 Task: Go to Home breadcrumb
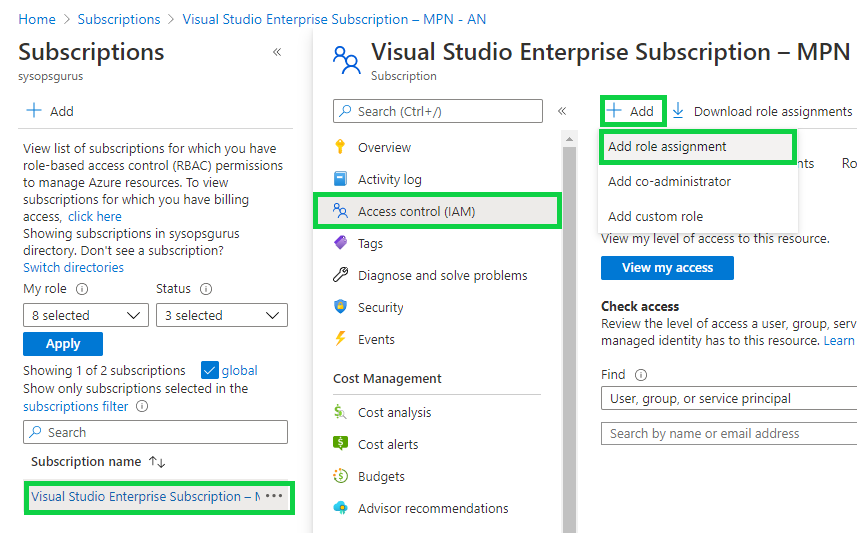click(x=37, y=19)
